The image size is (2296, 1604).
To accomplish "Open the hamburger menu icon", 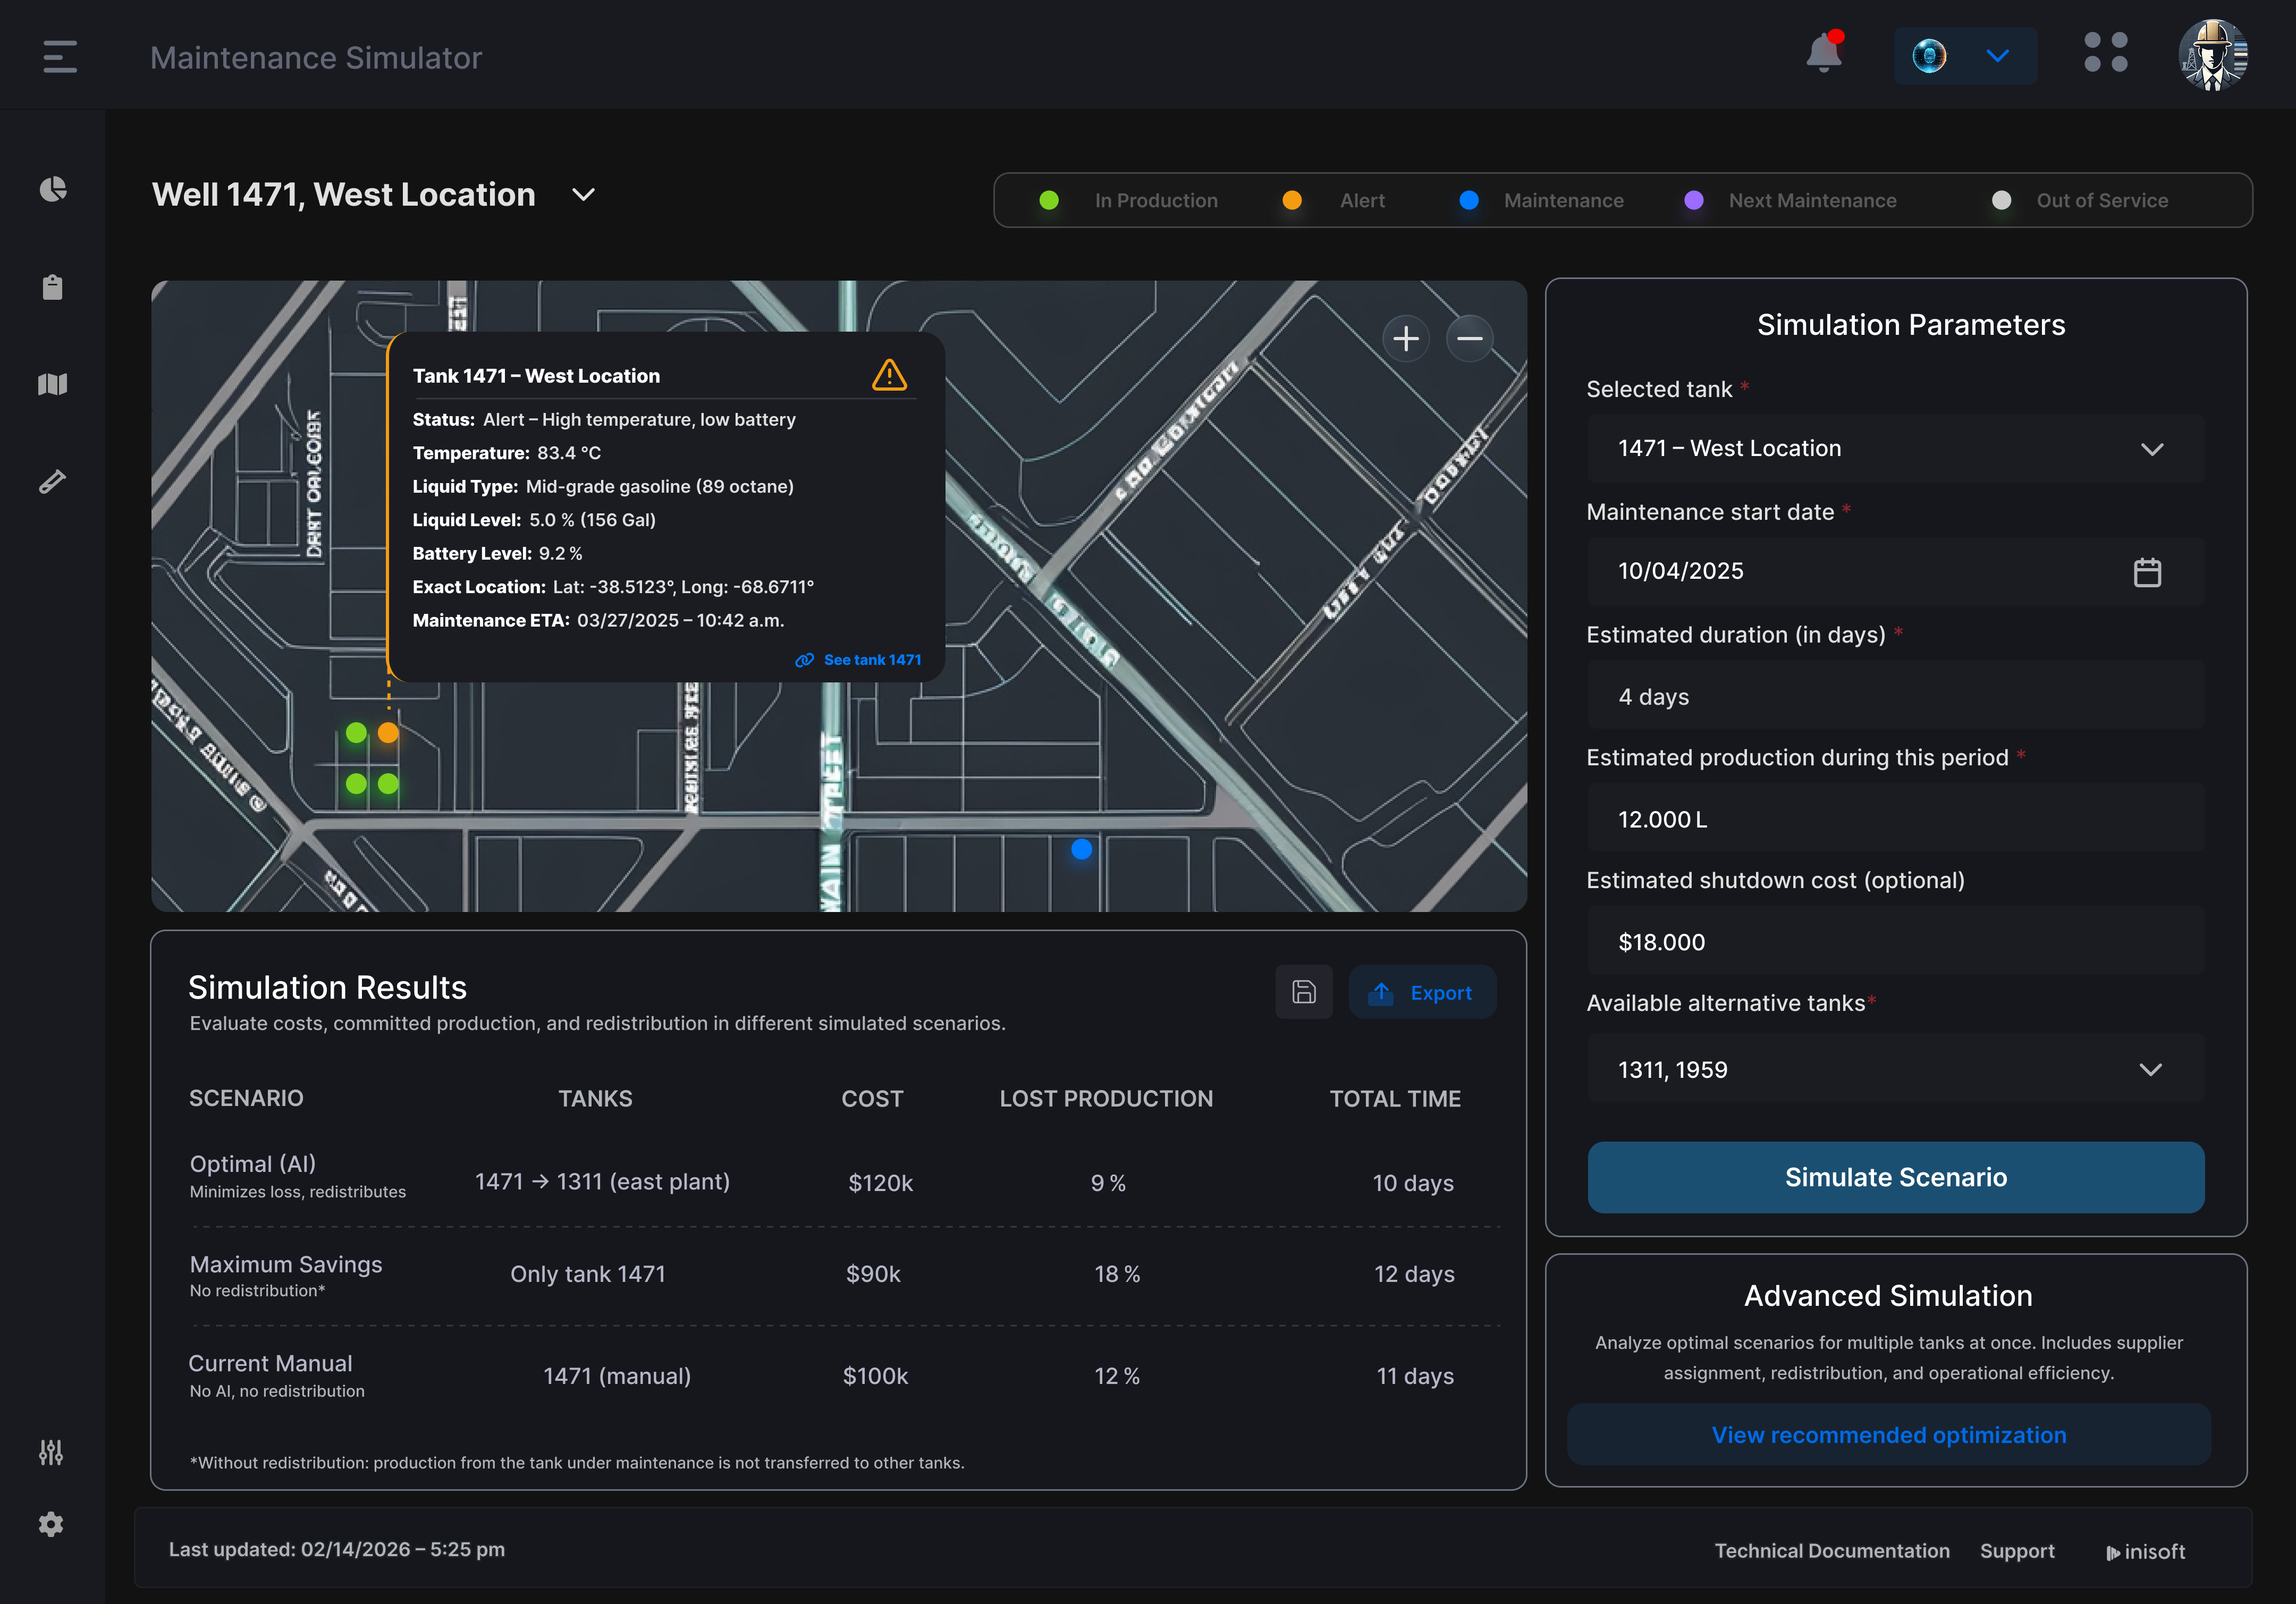I will tap(60, 56).
